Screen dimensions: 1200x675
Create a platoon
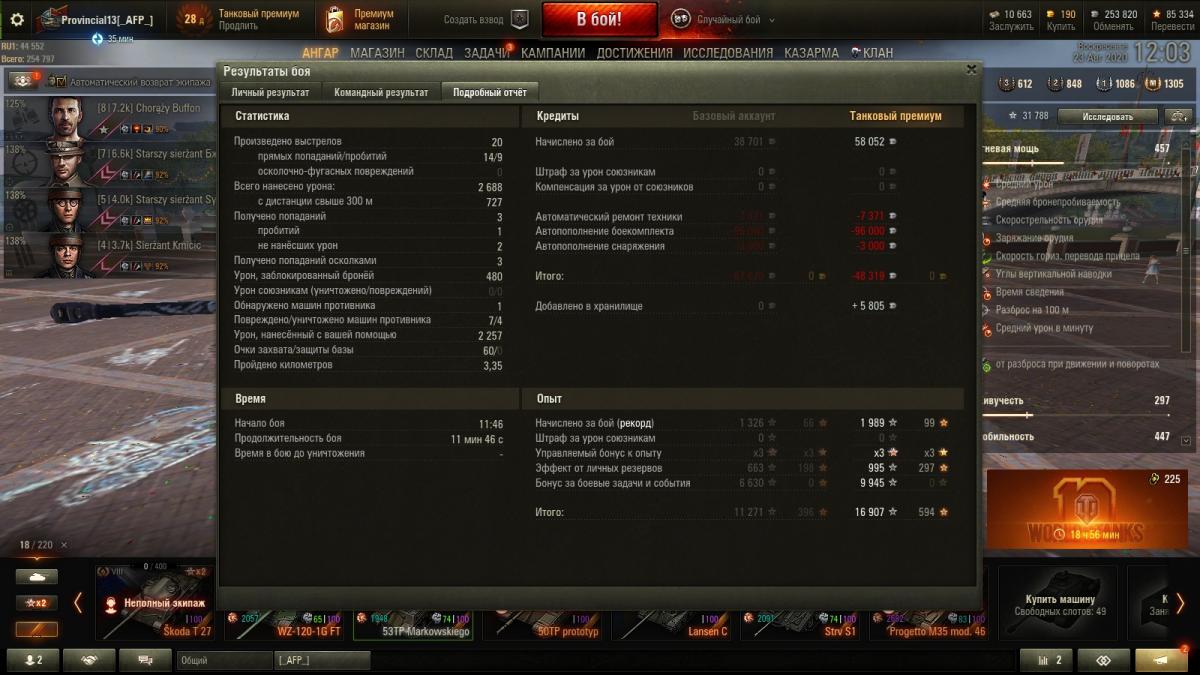[487, 19]
